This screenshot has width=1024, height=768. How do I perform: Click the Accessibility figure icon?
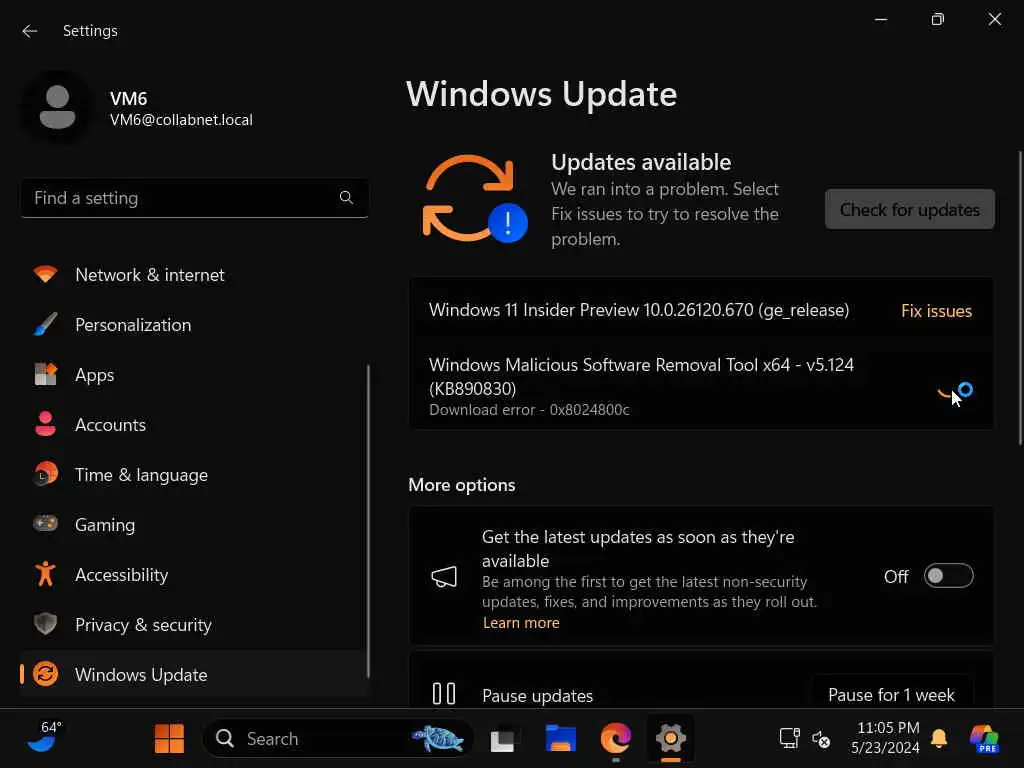click(x=45, y=574)
